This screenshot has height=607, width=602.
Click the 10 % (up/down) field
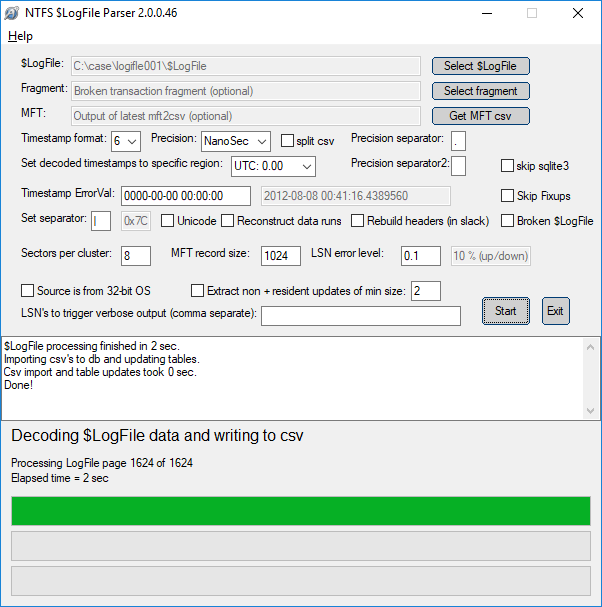tap(491, 256)
